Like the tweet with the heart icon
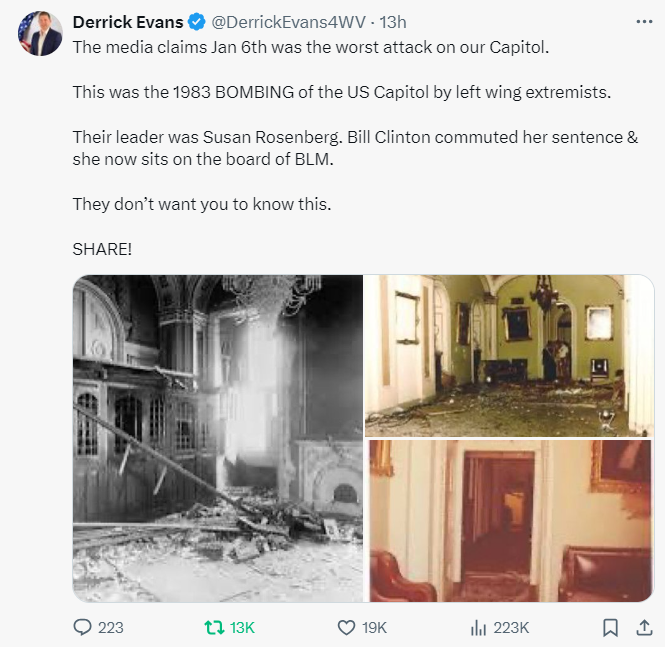The height and width of the screenshot is (647, 665). pos(346,628)
